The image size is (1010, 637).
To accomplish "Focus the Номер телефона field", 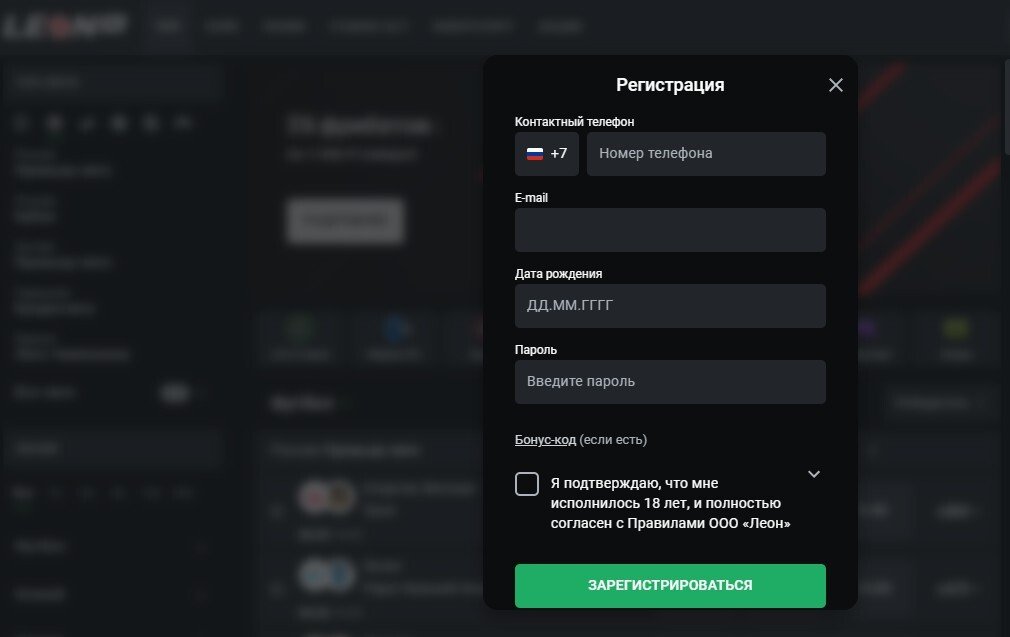I will (706, 154).
